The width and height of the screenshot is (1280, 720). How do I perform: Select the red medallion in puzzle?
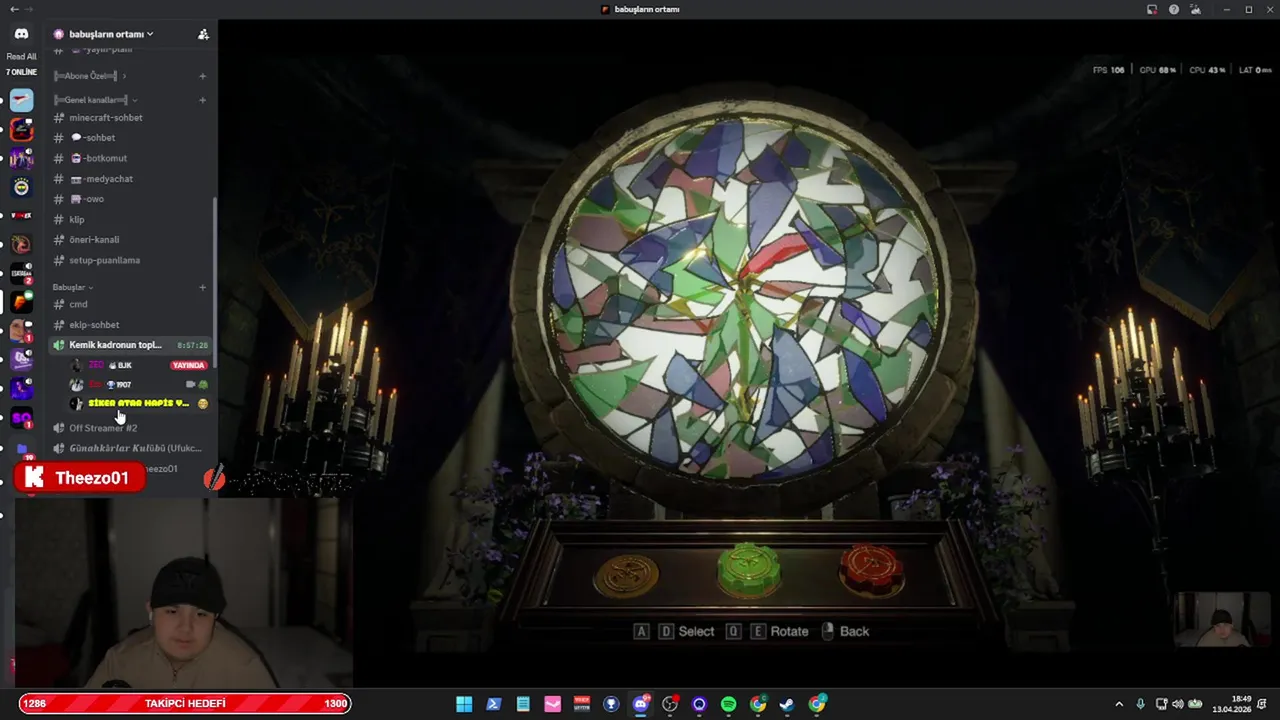pyautogui.click(x=872, y=570)
